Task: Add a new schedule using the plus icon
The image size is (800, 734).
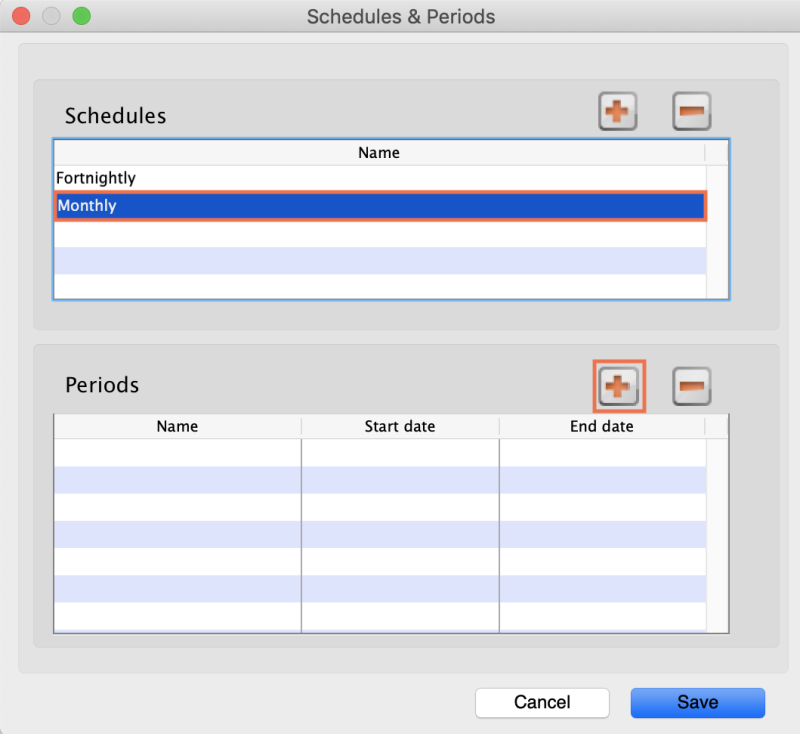Action: [x=617, y=111]
